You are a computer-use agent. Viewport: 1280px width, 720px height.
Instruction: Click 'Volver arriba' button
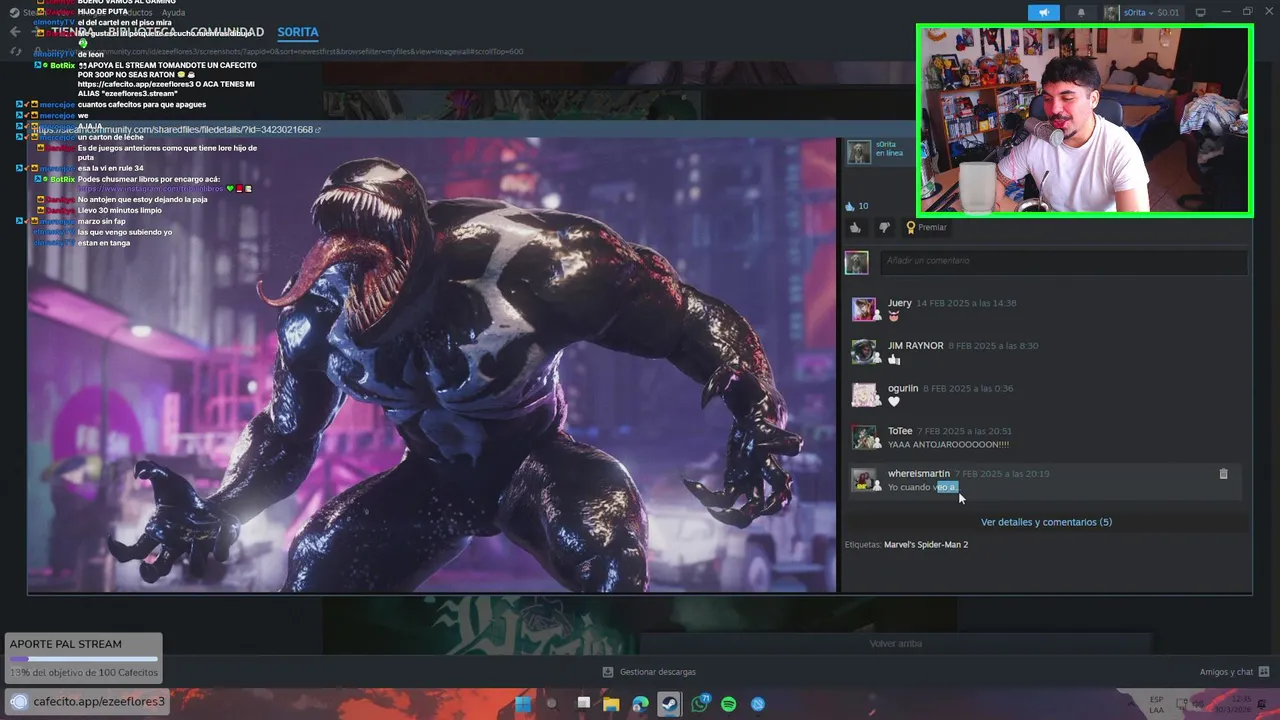point(896,644)
